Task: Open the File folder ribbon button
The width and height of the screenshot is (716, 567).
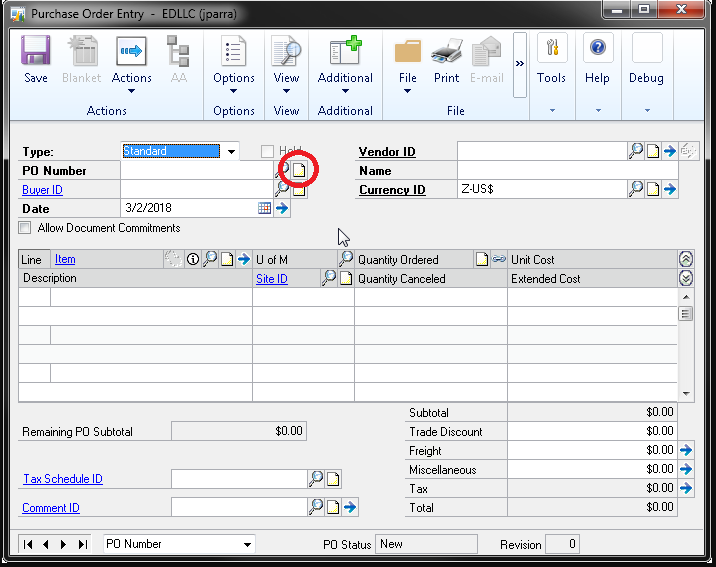Action: 407,63
